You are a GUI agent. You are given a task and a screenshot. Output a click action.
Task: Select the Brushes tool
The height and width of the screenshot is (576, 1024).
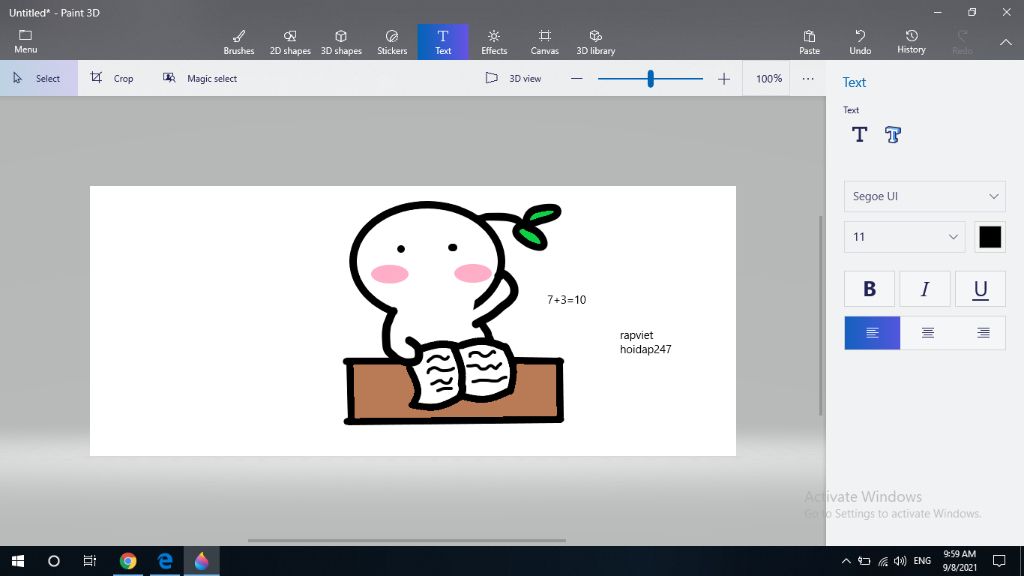[x=239, y=42]
